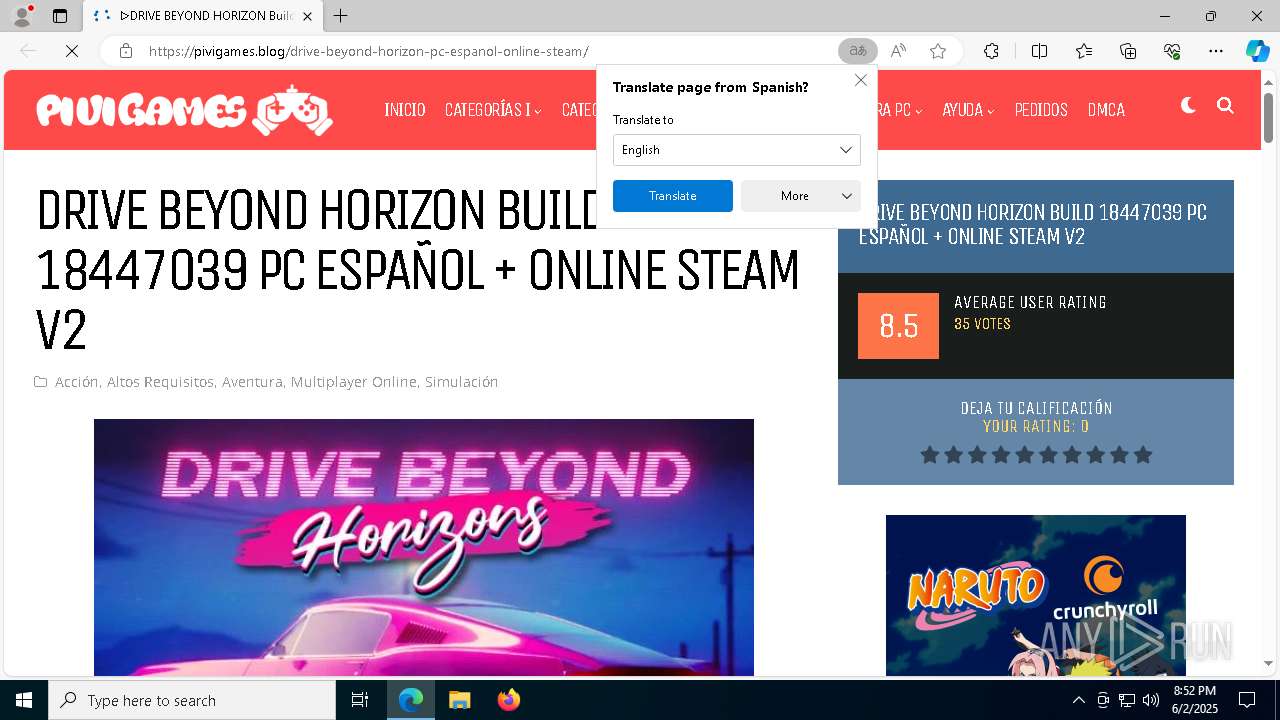Open Split screen view

pos(1039,51)
